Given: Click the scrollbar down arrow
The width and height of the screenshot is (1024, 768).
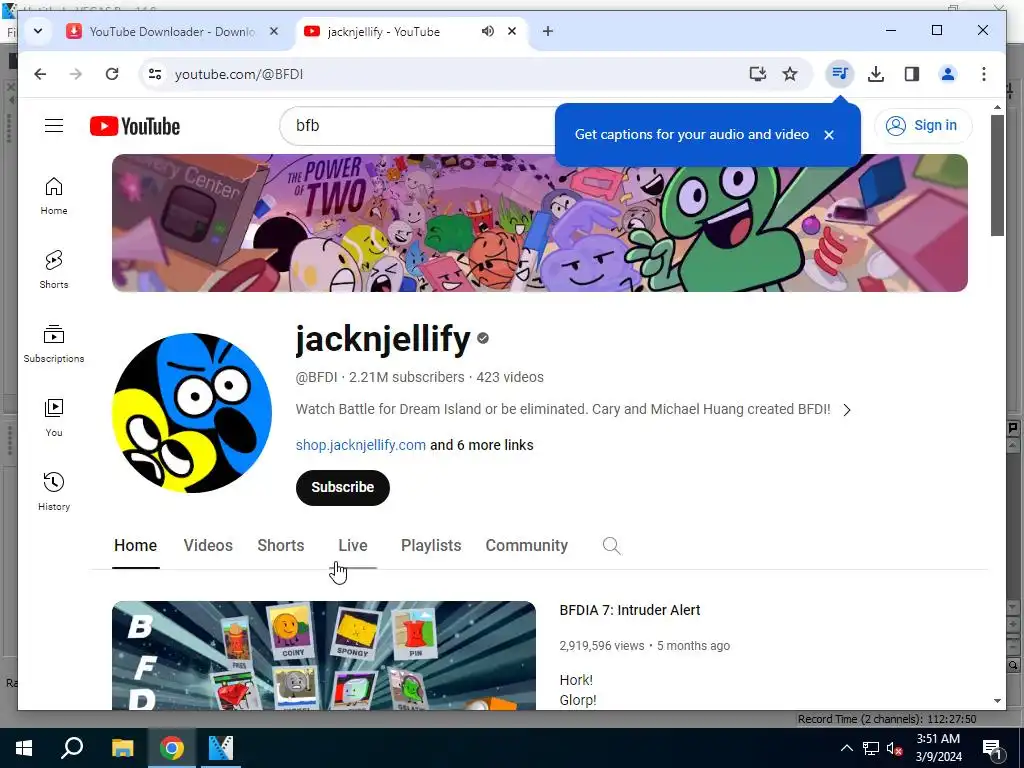Looking at the screenshot, I should coord(997,701).
